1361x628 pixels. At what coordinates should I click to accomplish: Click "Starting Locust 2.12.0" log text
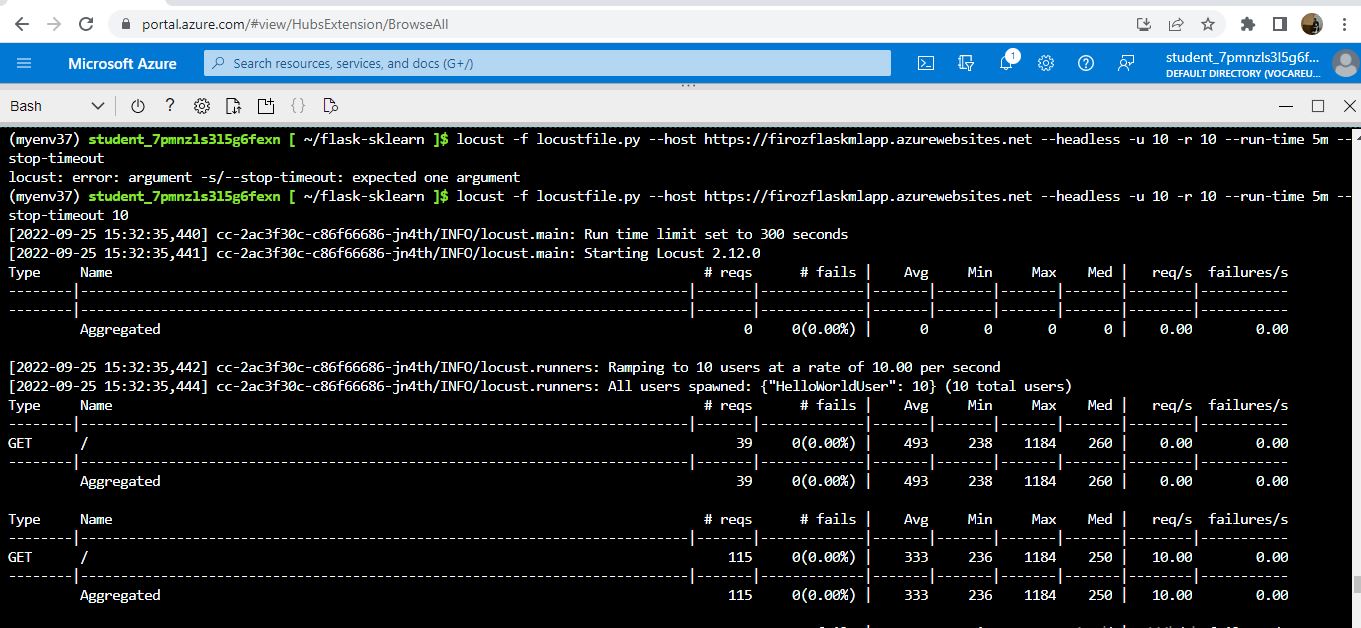[x=672, y=253]
